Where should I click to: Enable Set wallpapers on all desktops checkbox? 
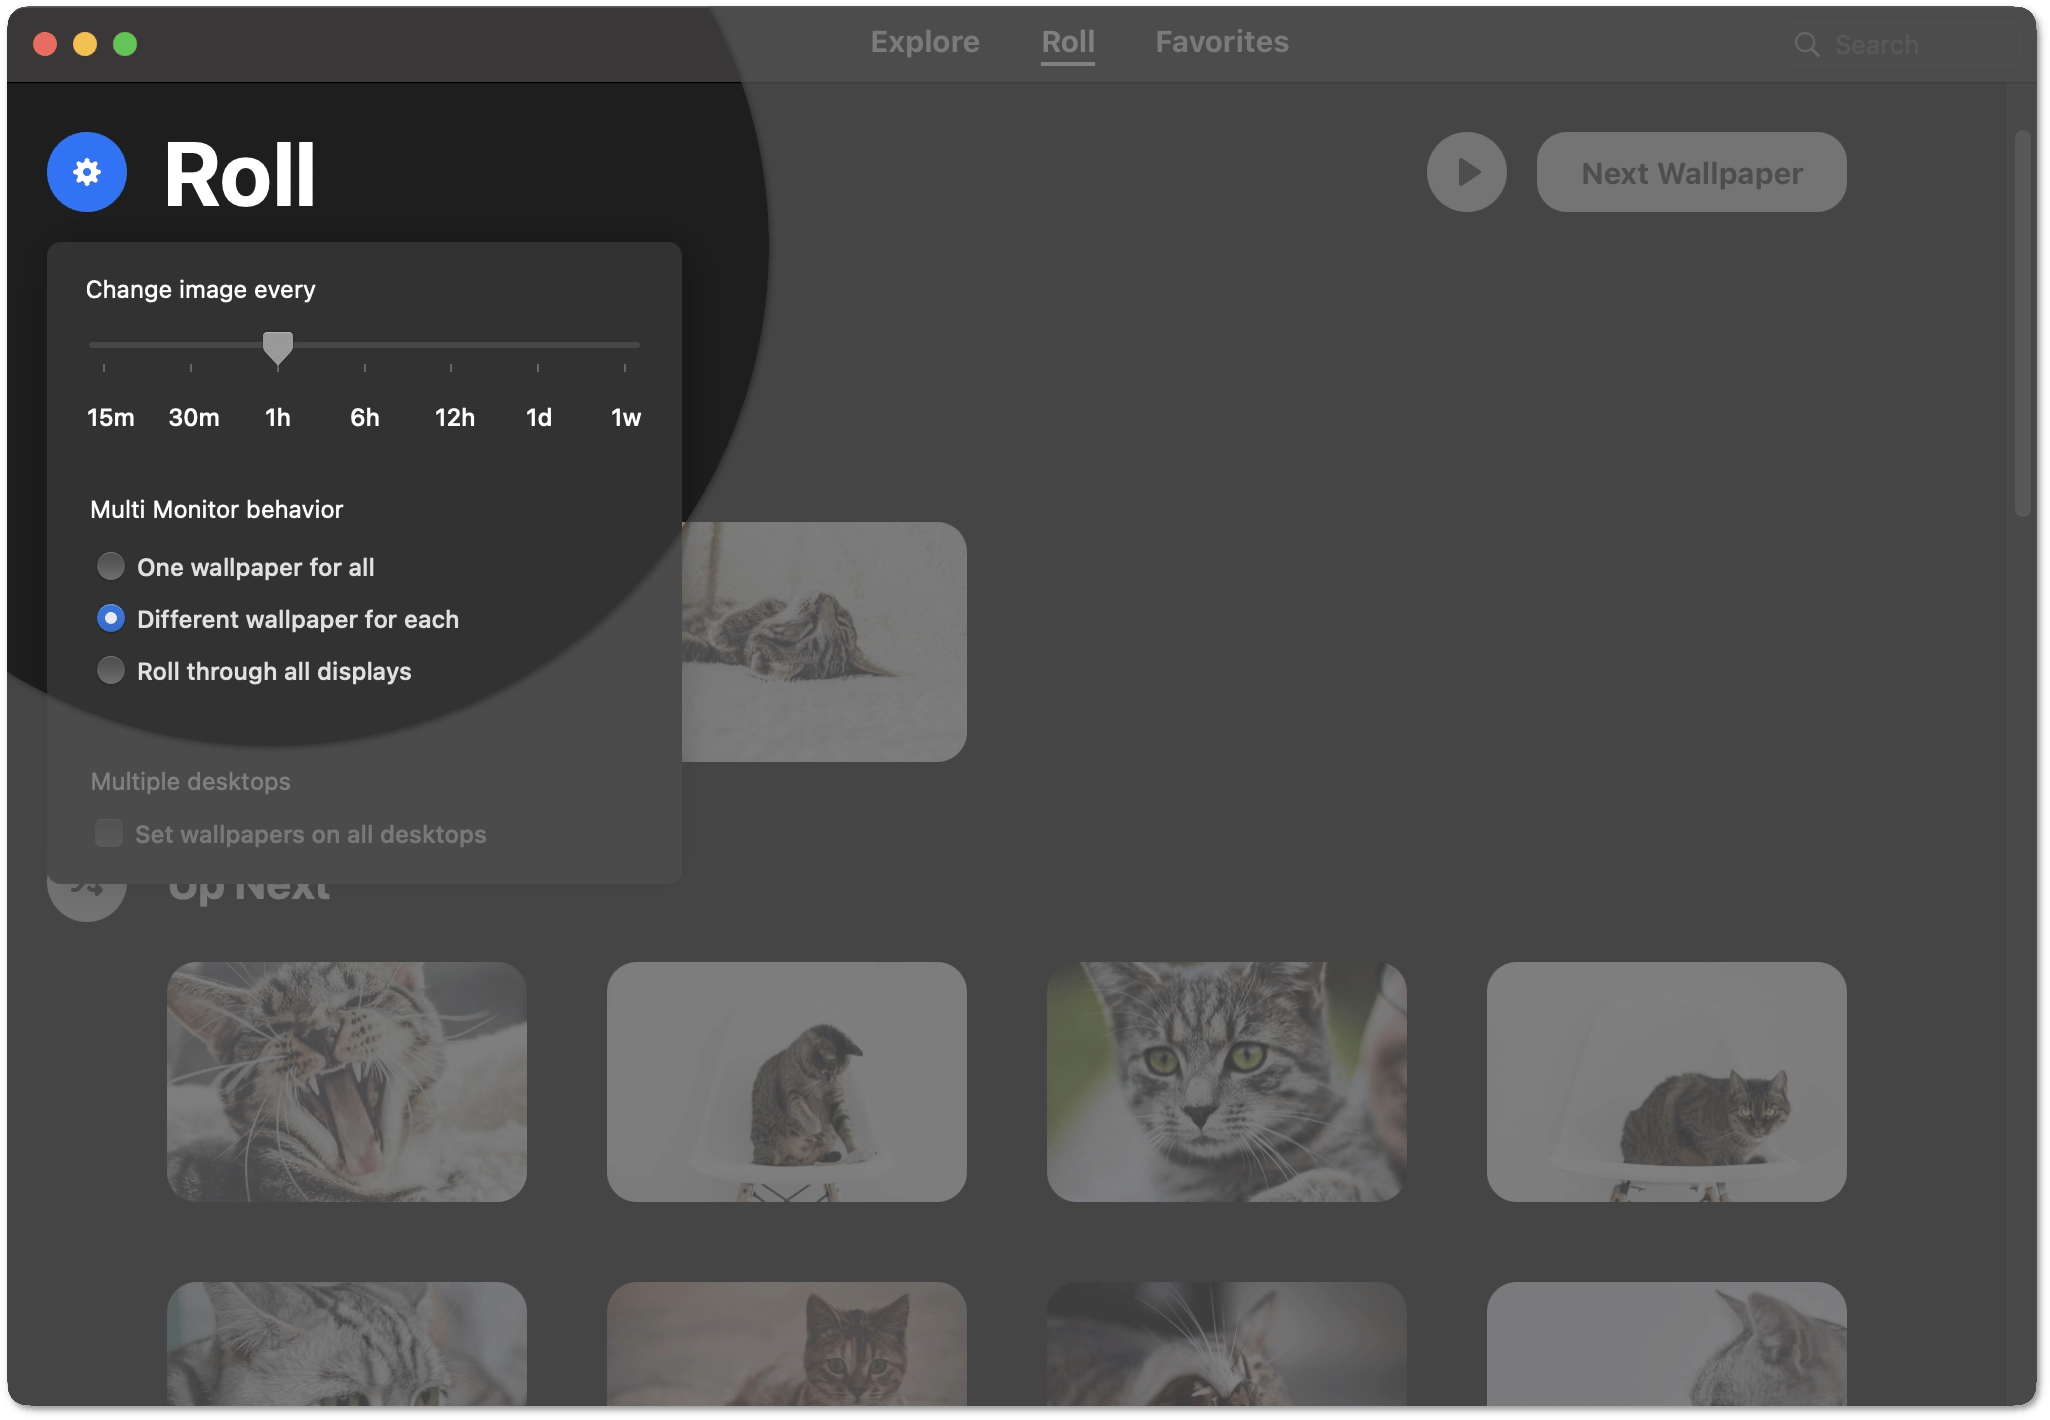108,833
